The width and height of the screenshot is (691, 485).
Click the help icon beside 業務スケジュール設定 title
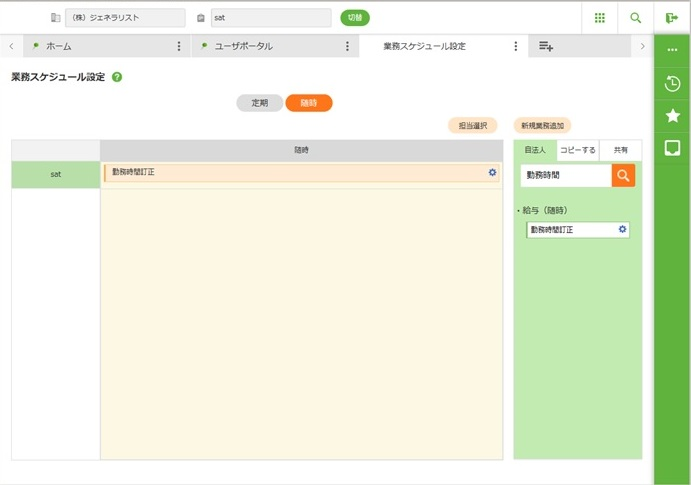(117, 77)
